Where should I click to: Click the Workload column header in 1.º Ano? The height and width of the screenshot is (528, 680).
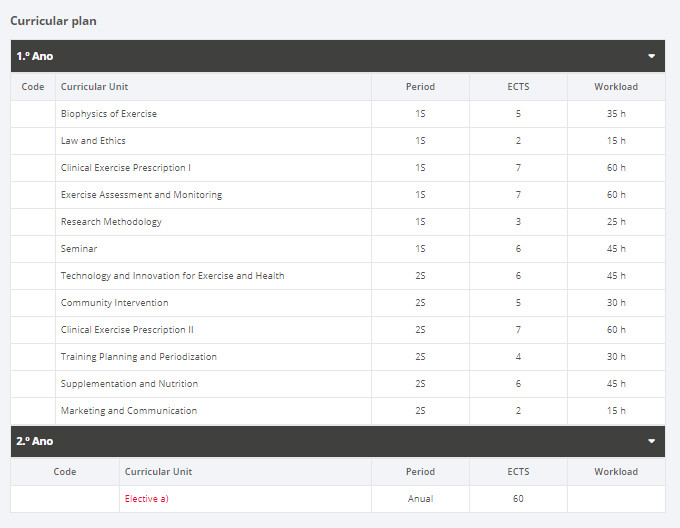(616, 87)
